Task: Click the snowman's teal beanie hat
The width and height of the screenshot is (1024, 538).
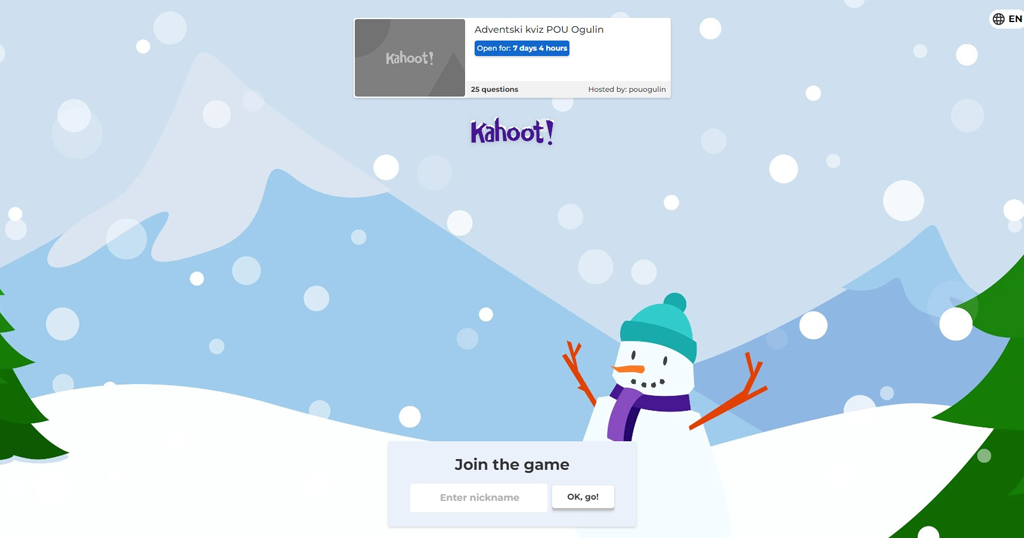Action: coord(660,328)
